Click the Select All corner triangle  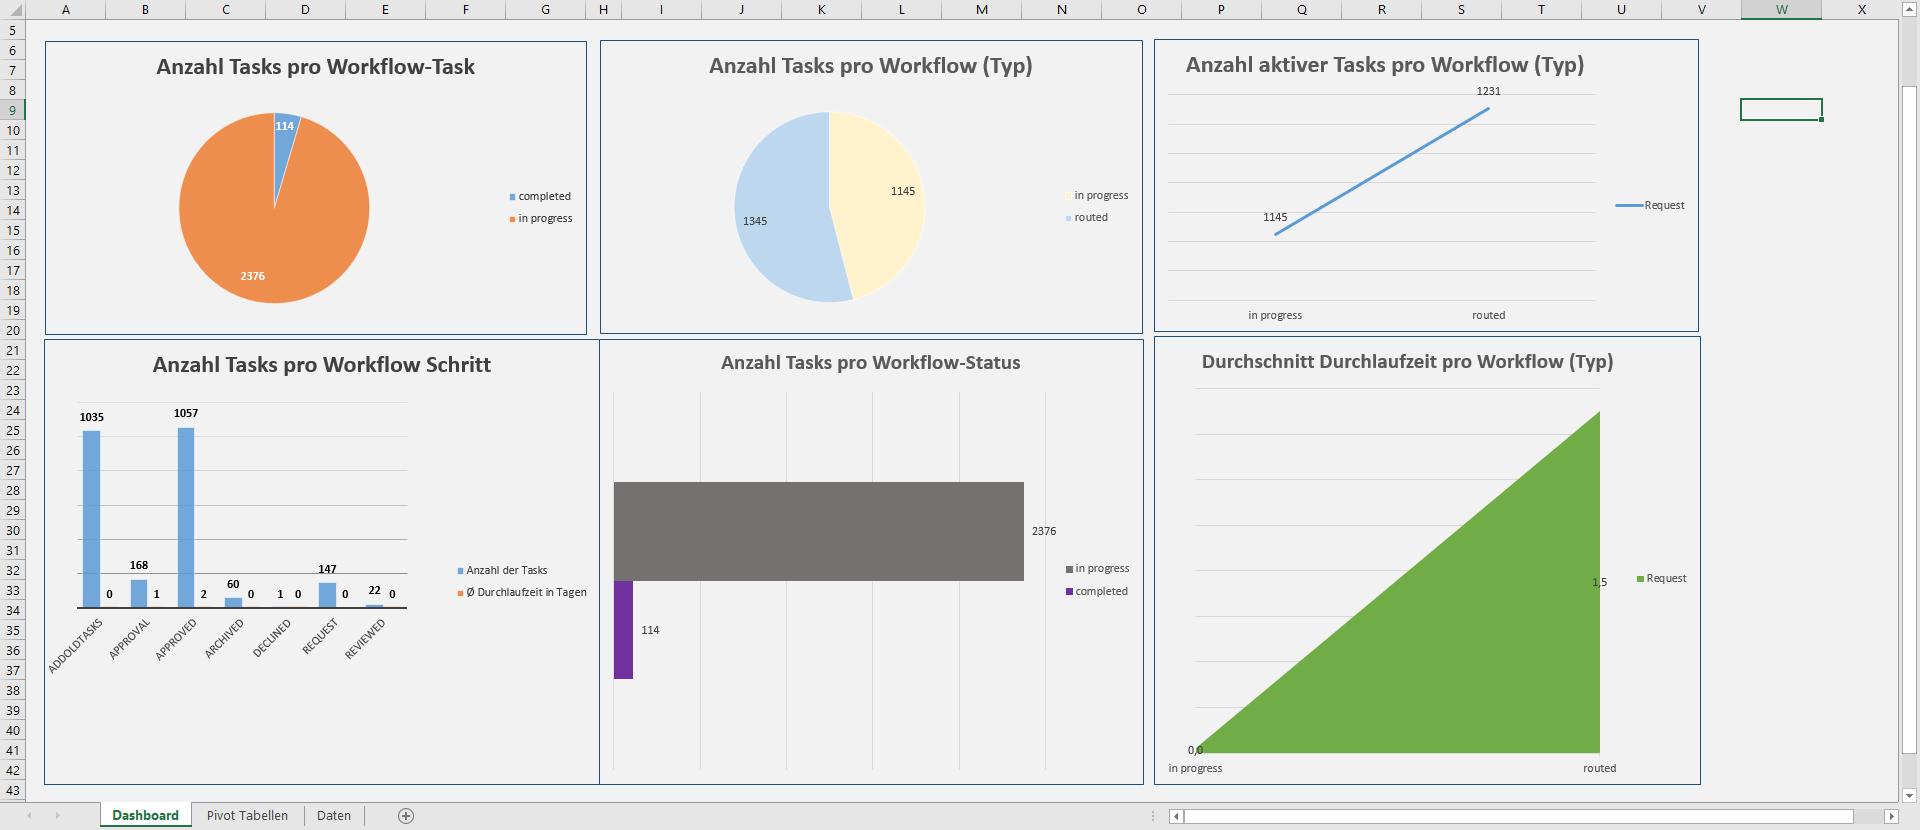[13, 10]
